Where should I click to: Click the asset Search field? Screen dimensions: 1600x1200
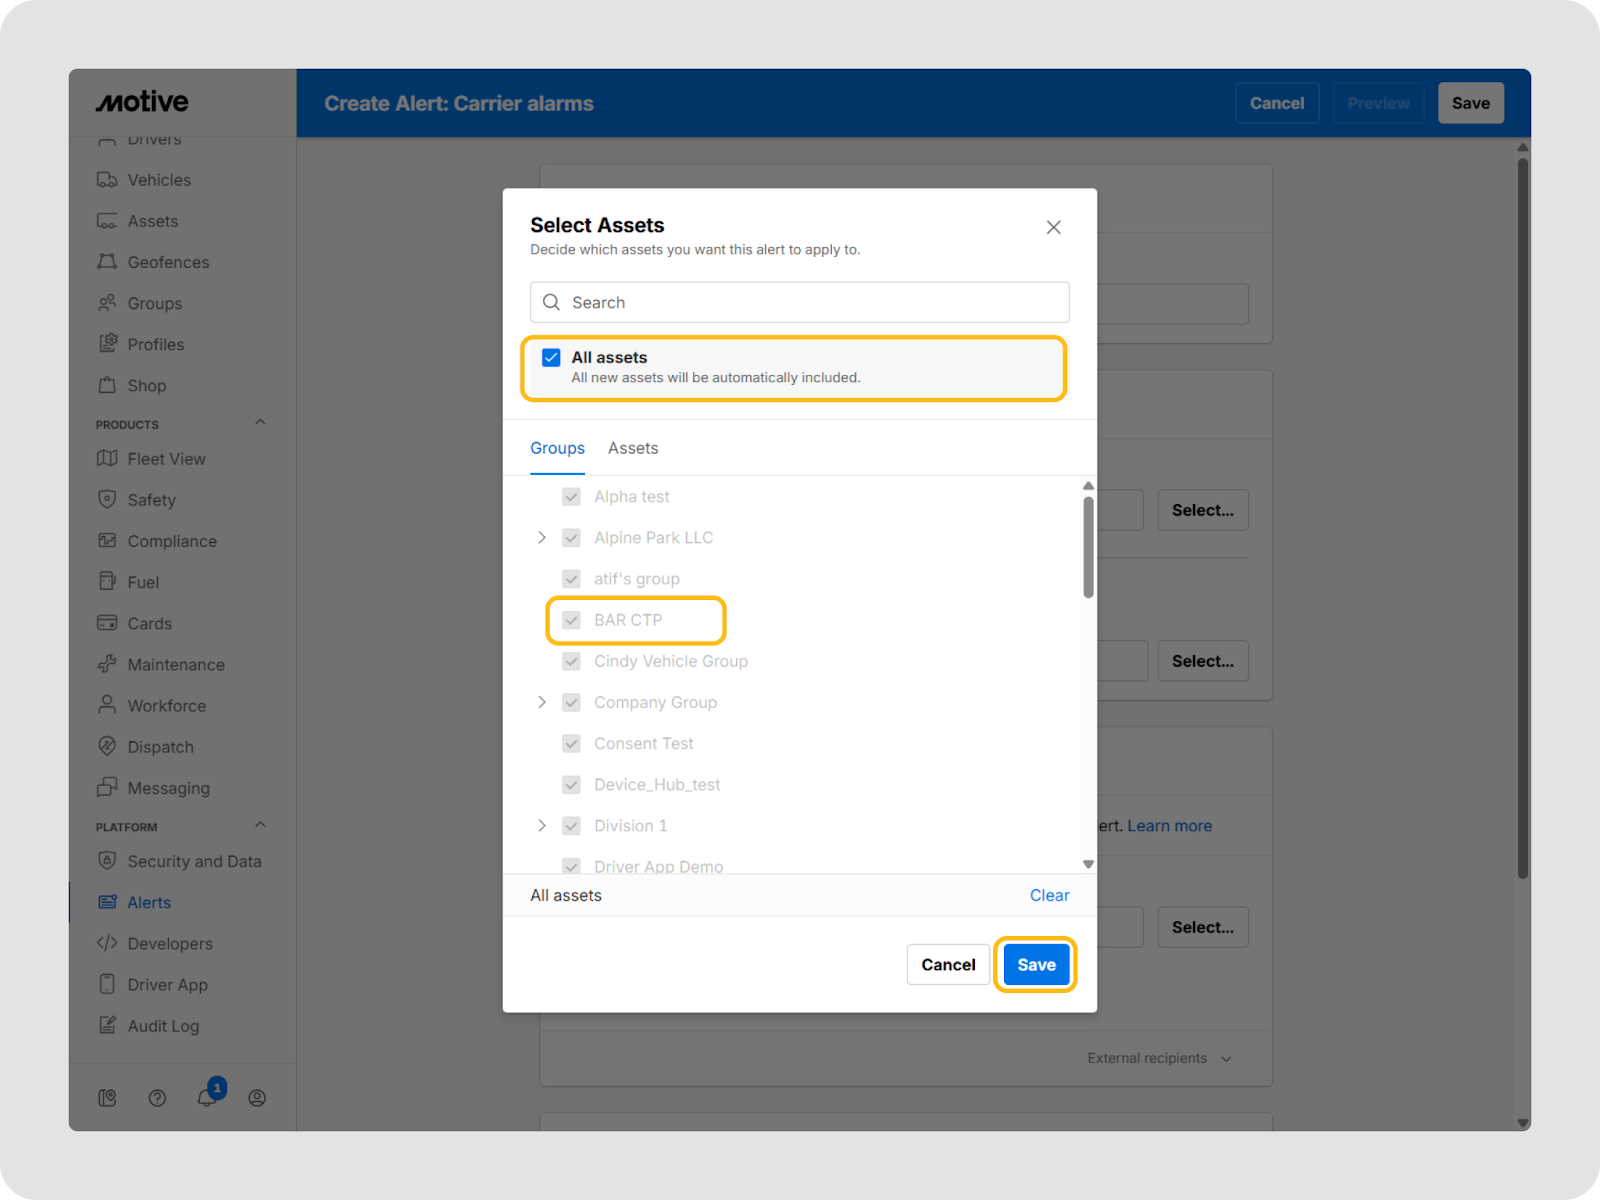800,302
